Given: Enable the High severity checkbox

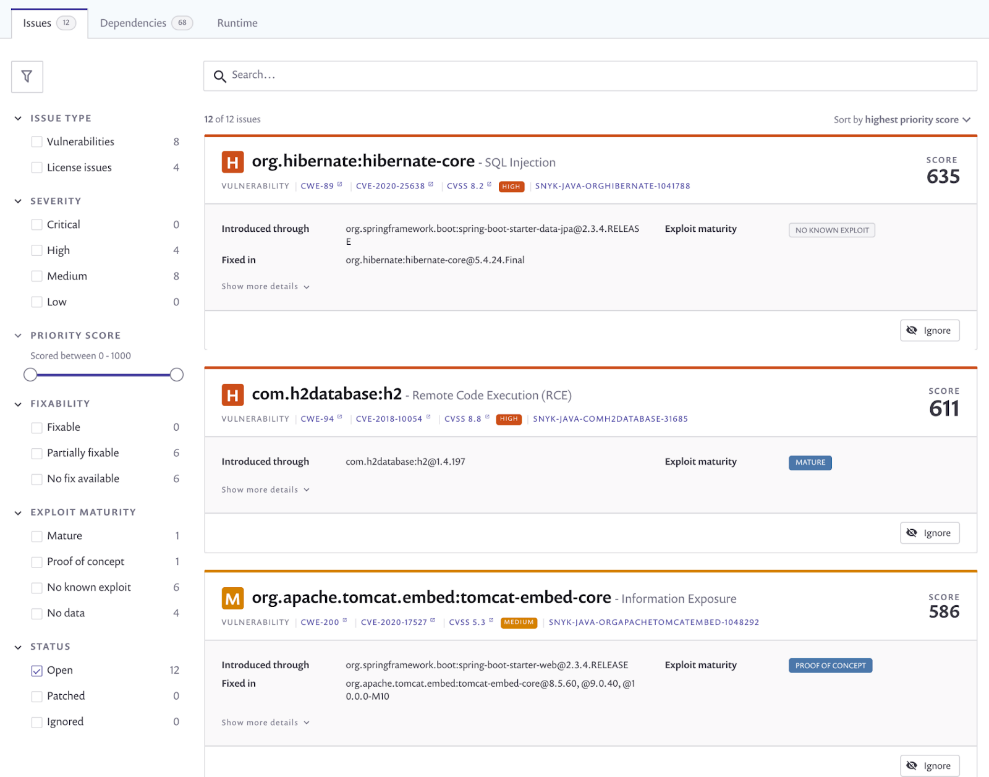Looking at the screenshot, I should click(37, 251).
